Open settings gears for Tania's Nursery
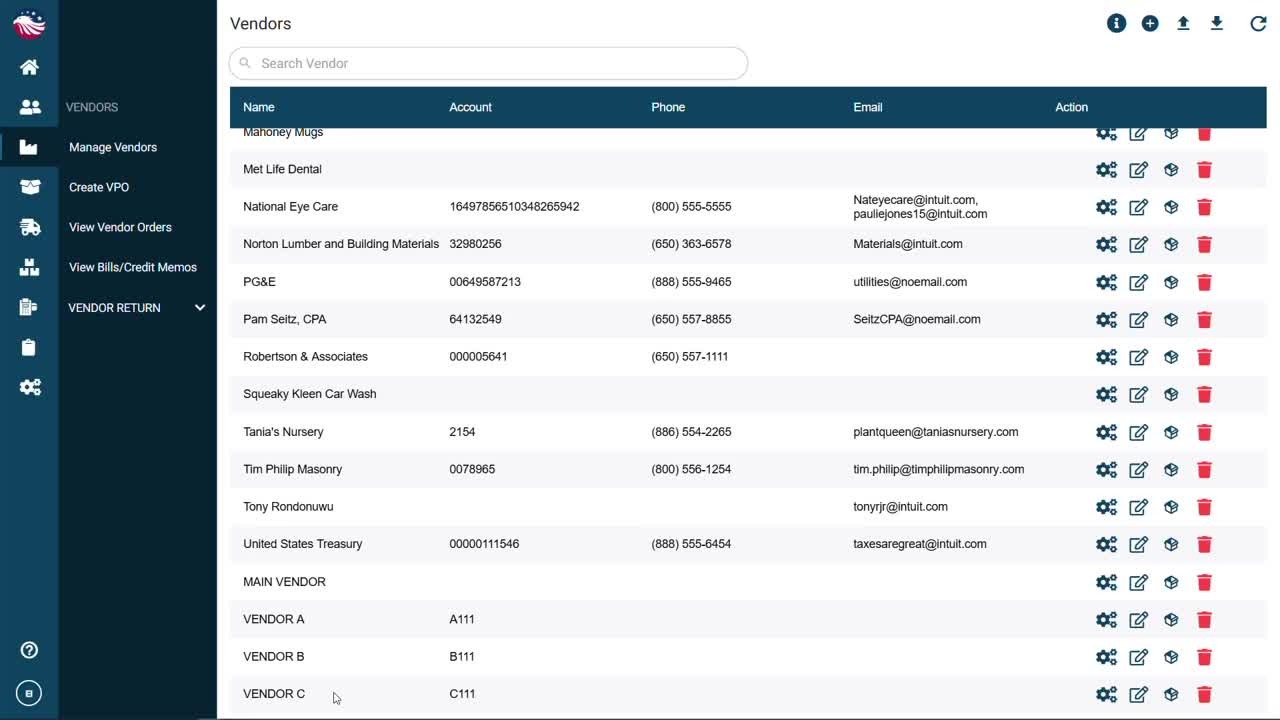The width and height of the screenshot is (1280, 720). (1106, 432)
